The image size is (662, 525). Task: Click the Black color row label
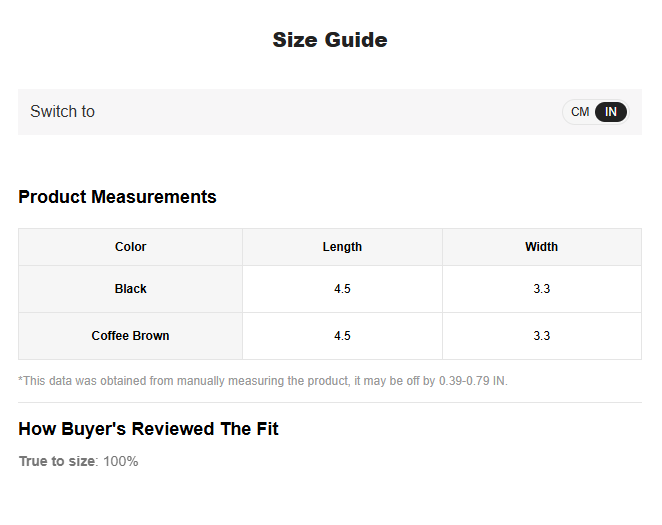coord(130,289)
